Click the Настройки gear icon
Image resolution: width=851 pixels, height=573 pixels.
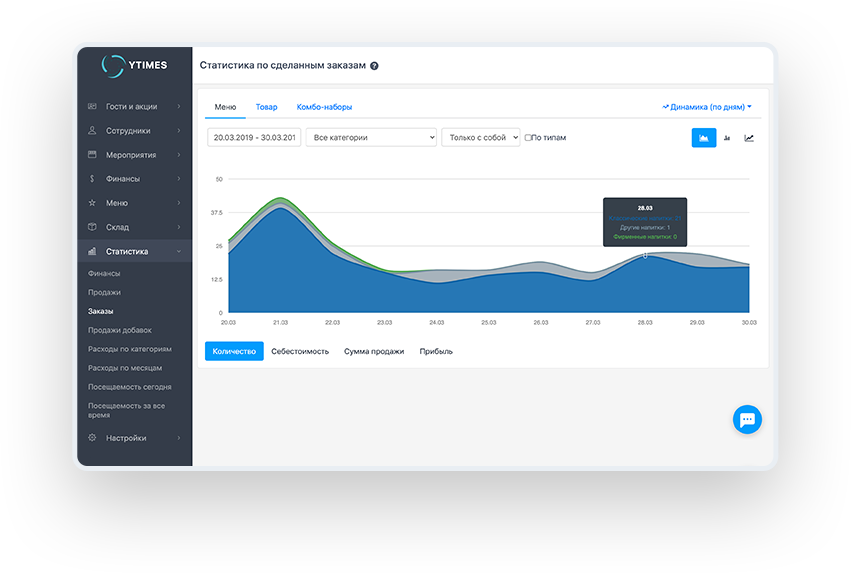pyautogui.click(x=92, y=438)
